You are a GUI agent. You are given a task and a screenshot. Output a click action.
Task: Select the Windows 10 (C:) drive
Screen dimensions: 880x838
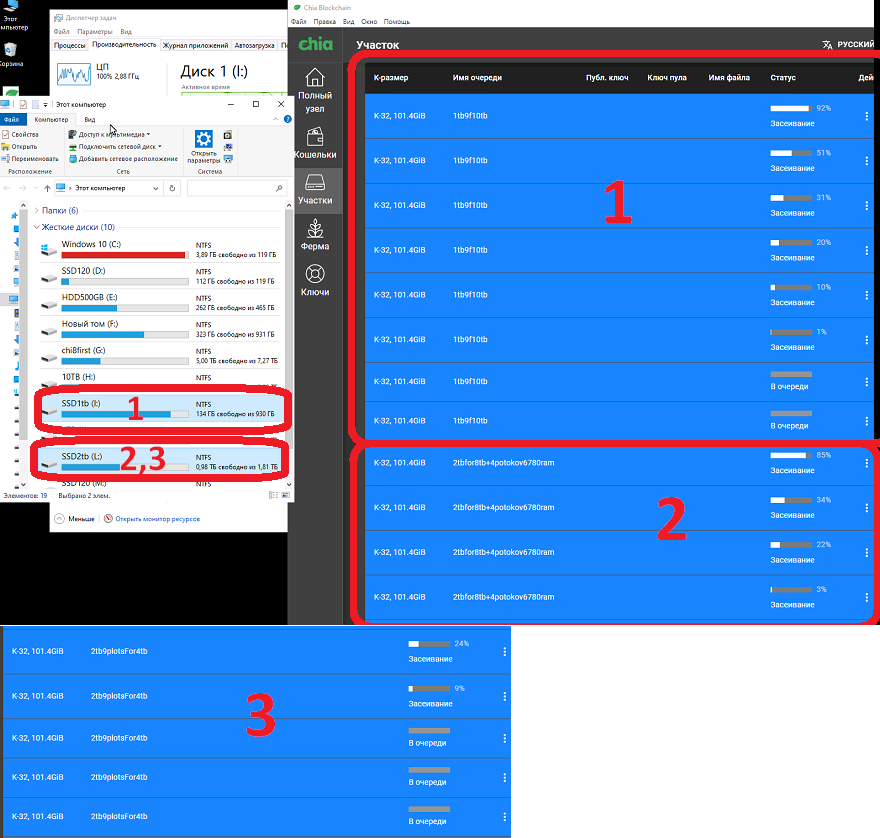[159, 249]
